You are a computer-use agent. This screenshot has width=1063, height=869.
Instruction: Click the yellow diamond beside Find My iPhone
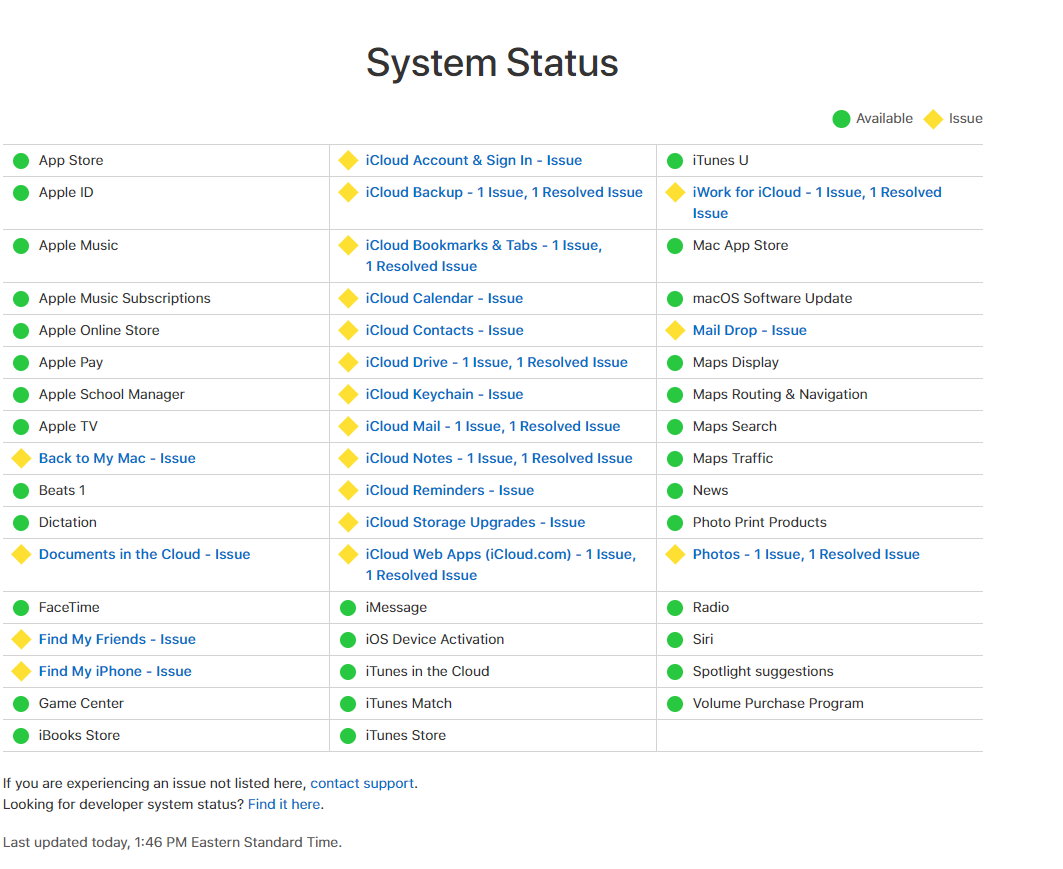click(x=21, y=671)
